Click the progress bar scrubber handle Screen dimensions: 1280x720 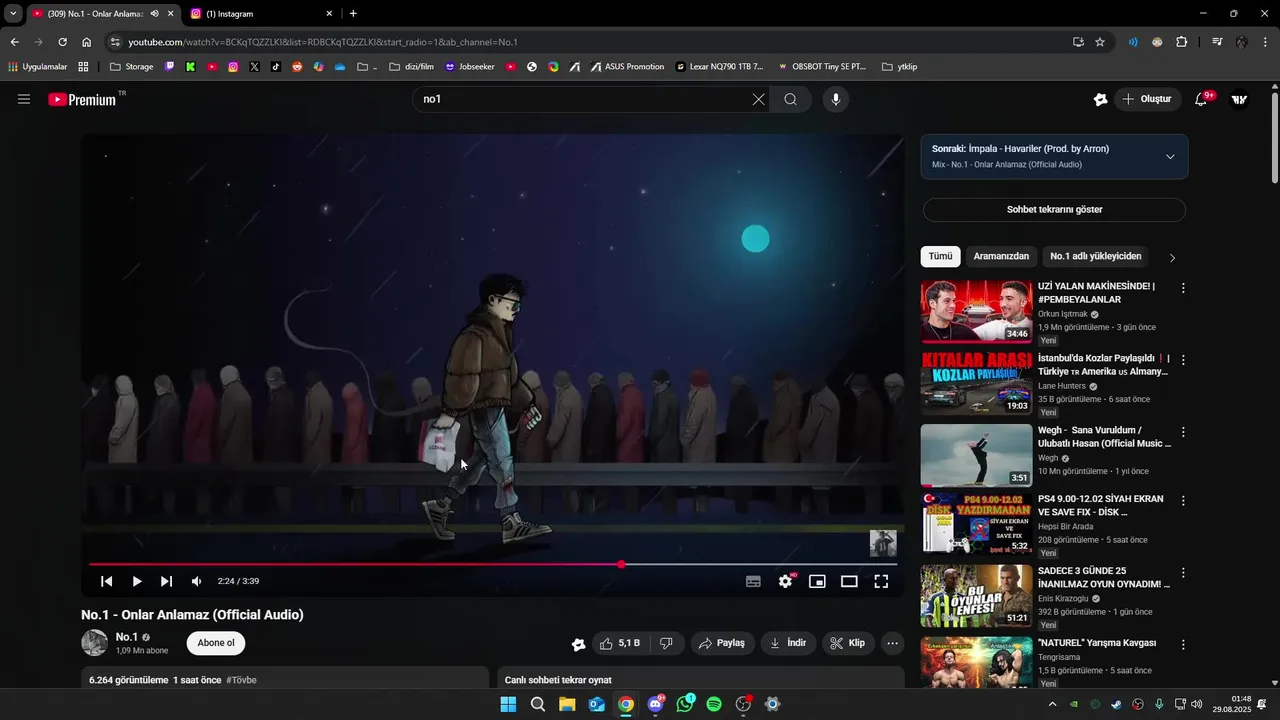tap(621, 565)
